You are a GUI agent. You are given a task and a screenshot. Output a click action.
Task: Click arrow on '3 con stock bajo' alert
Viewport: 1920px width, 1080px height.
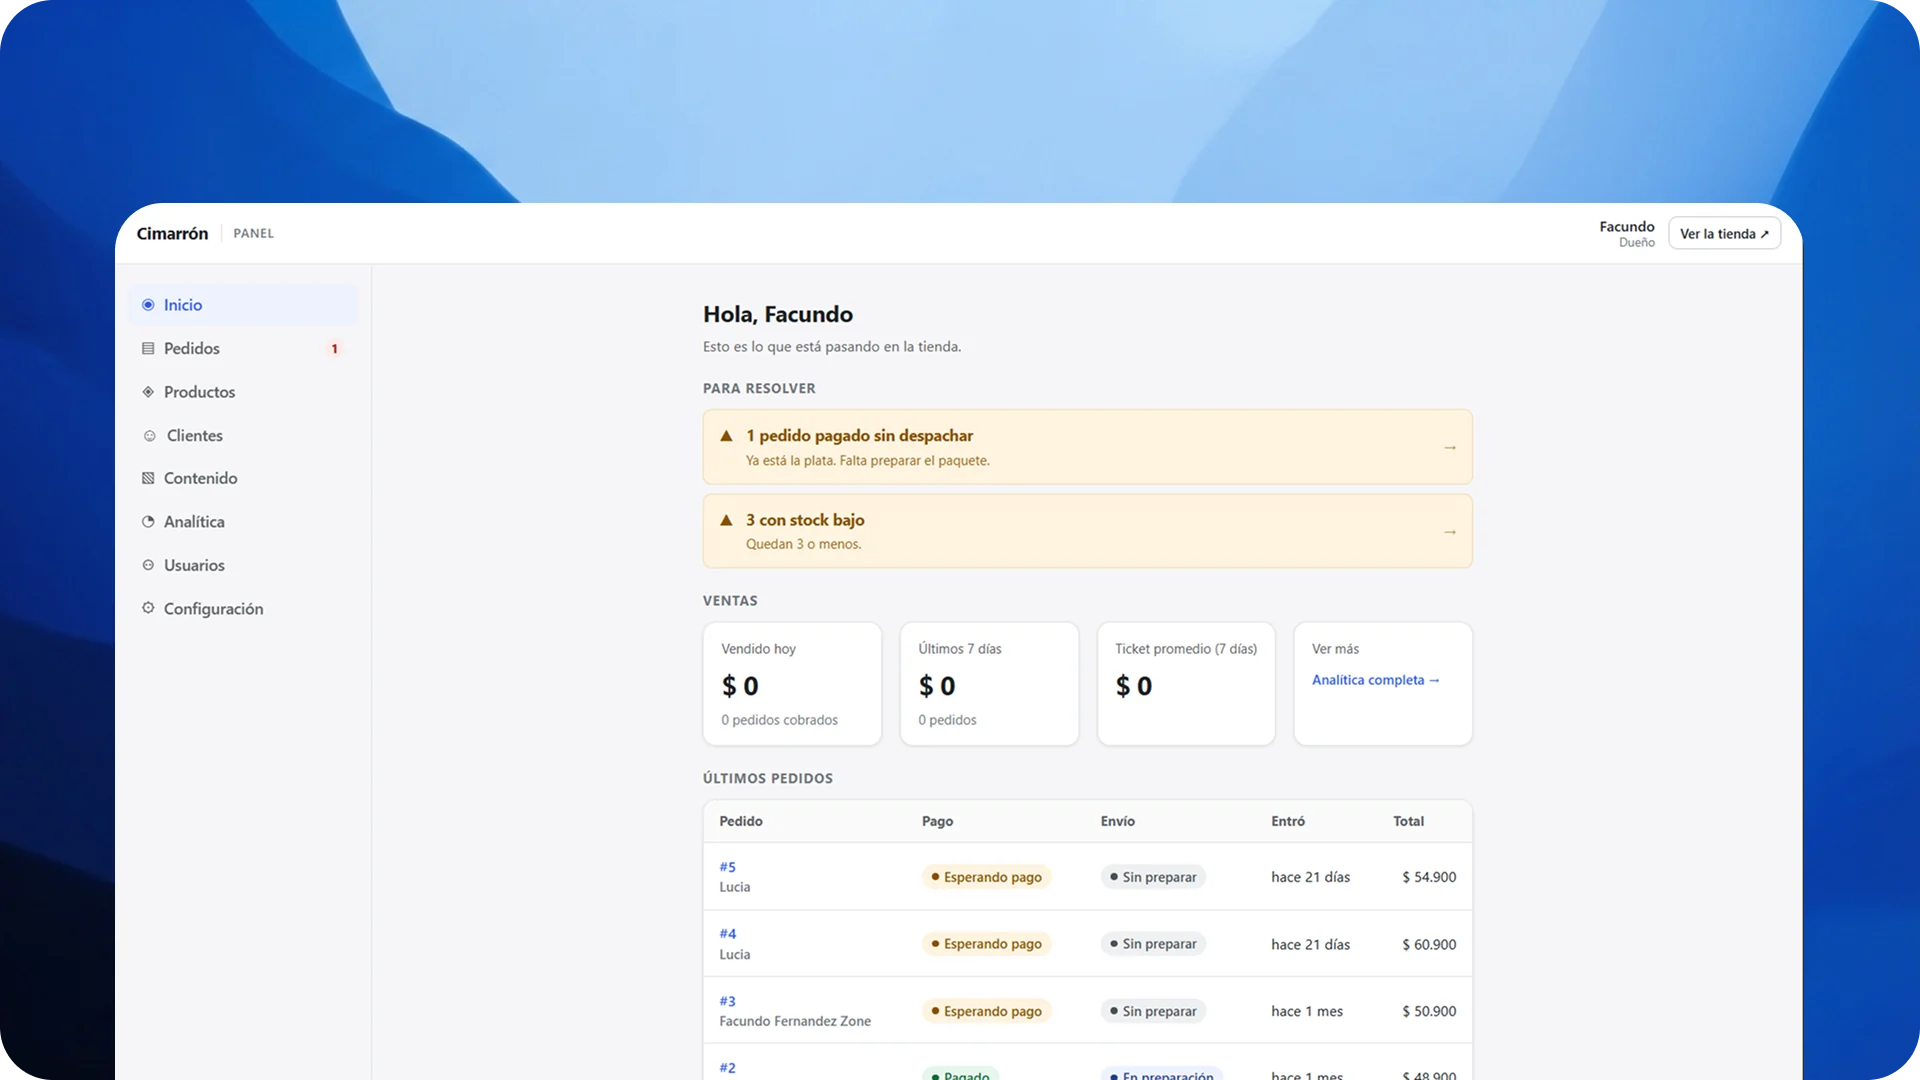1450,531
